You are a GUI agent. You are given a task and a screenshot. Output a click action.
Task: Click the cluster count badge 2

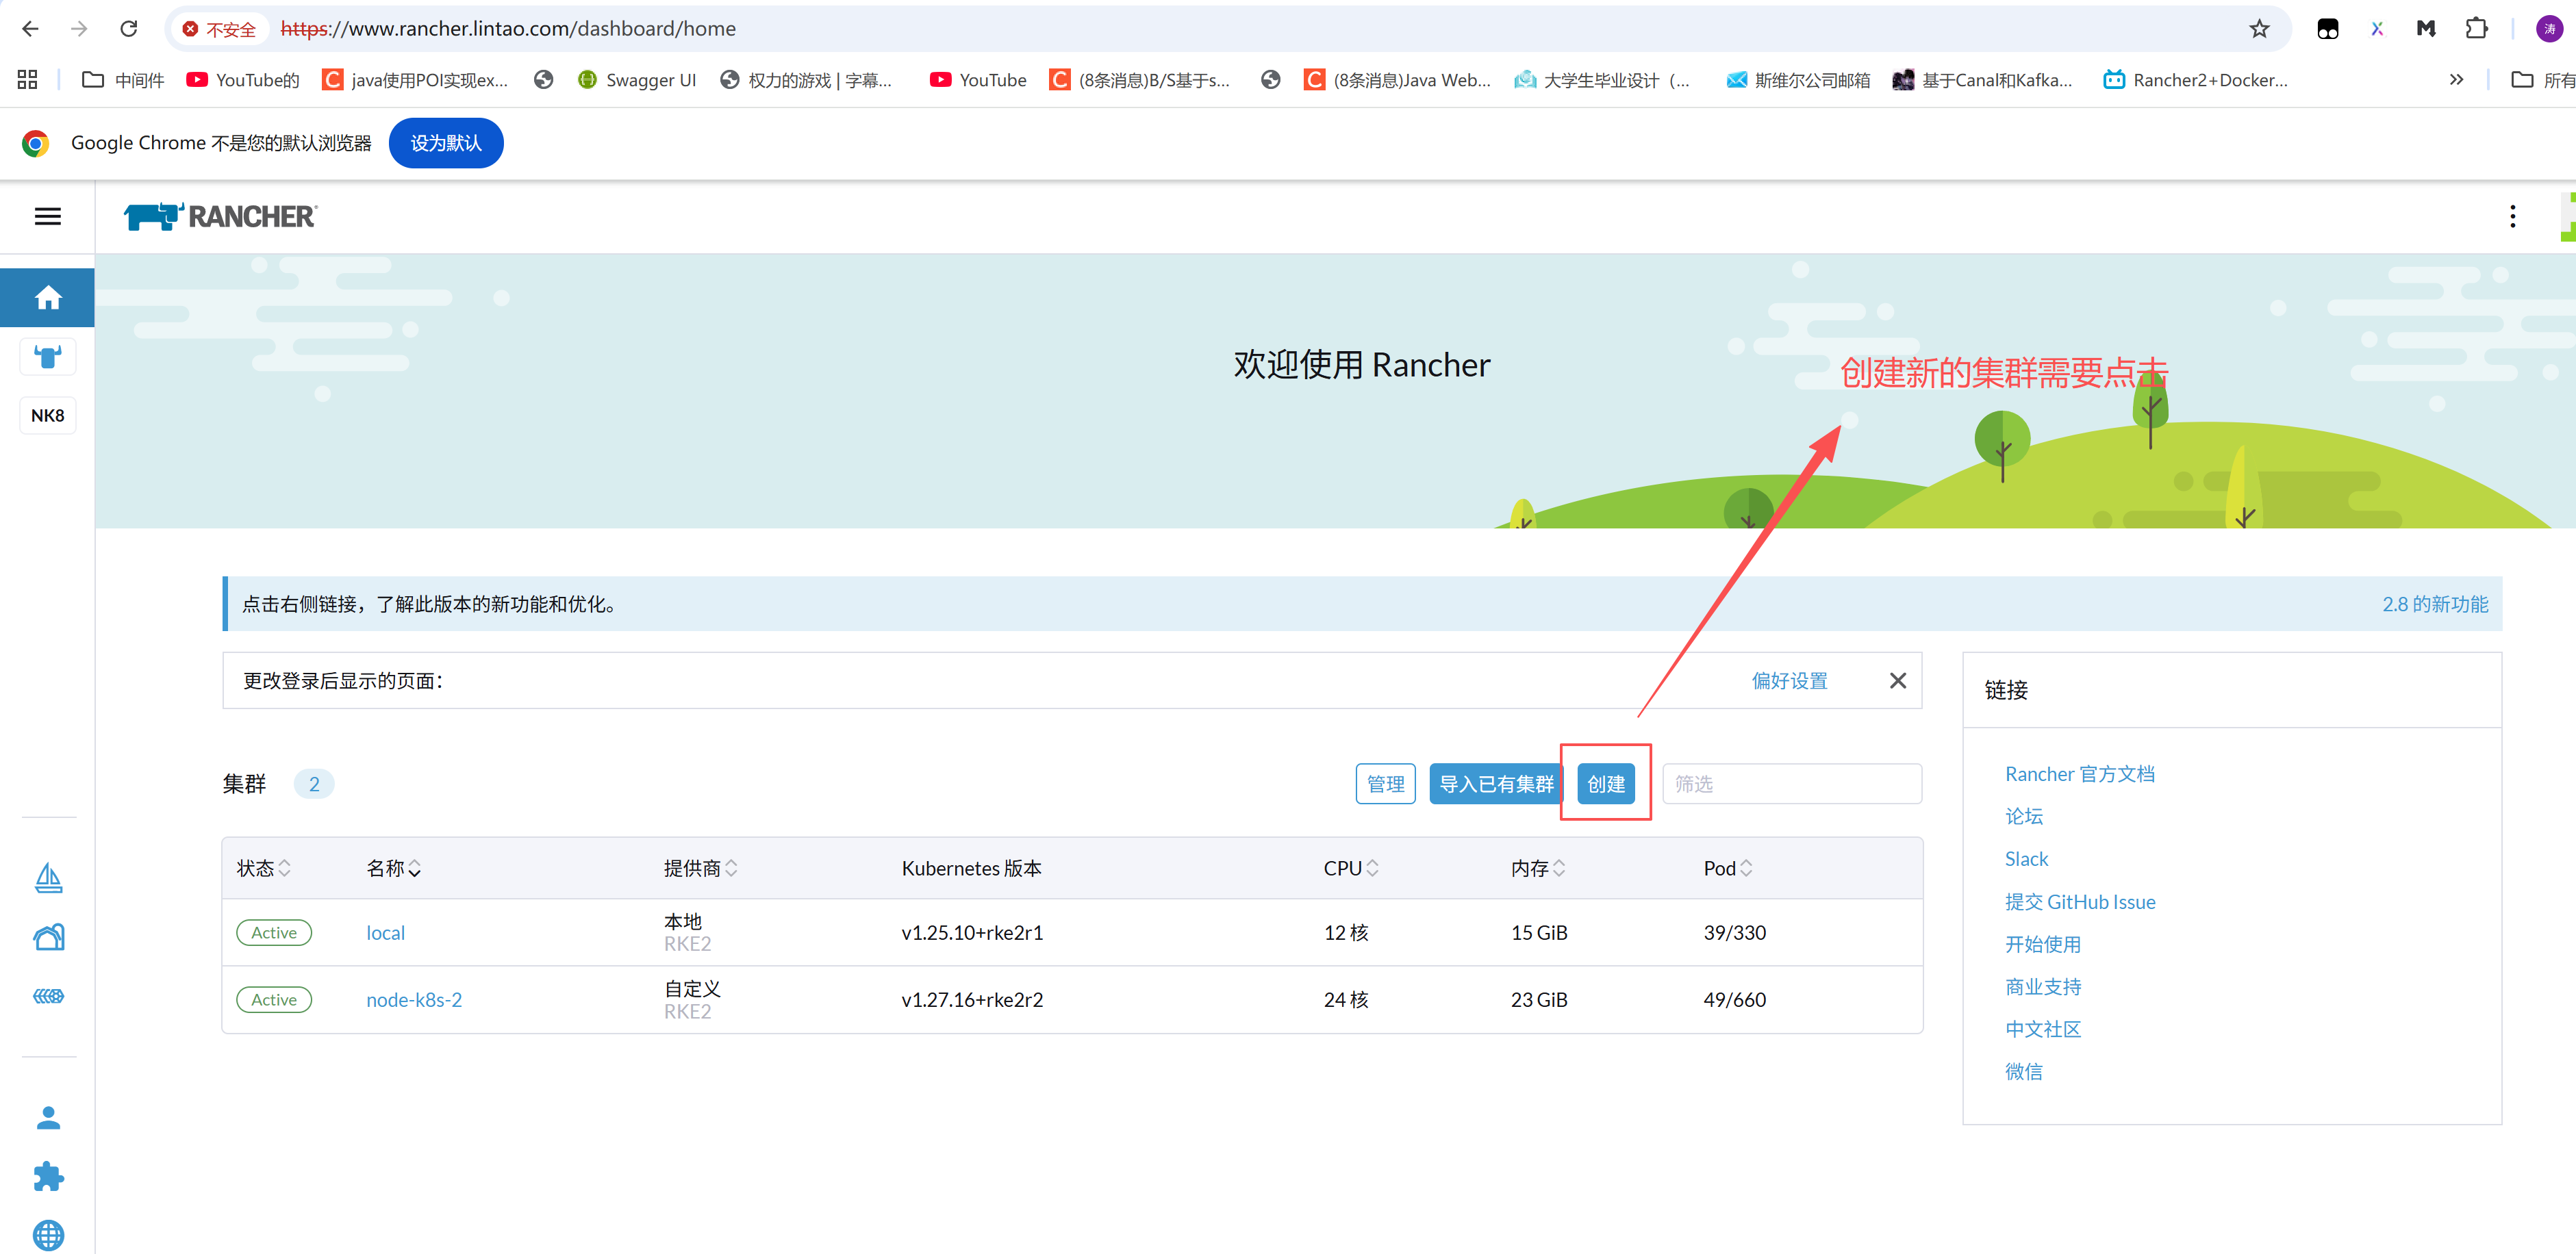click(314, 784)
